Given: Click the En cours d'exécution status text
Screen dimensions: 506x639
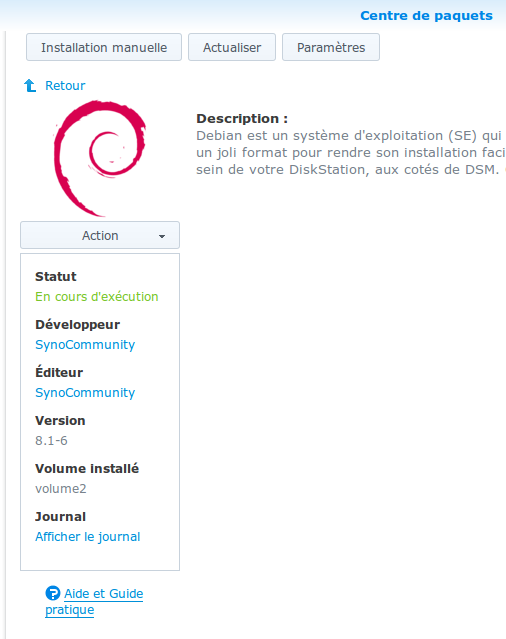Looking at the screenshot, I should pyautogui.click(x=97, y=297).
